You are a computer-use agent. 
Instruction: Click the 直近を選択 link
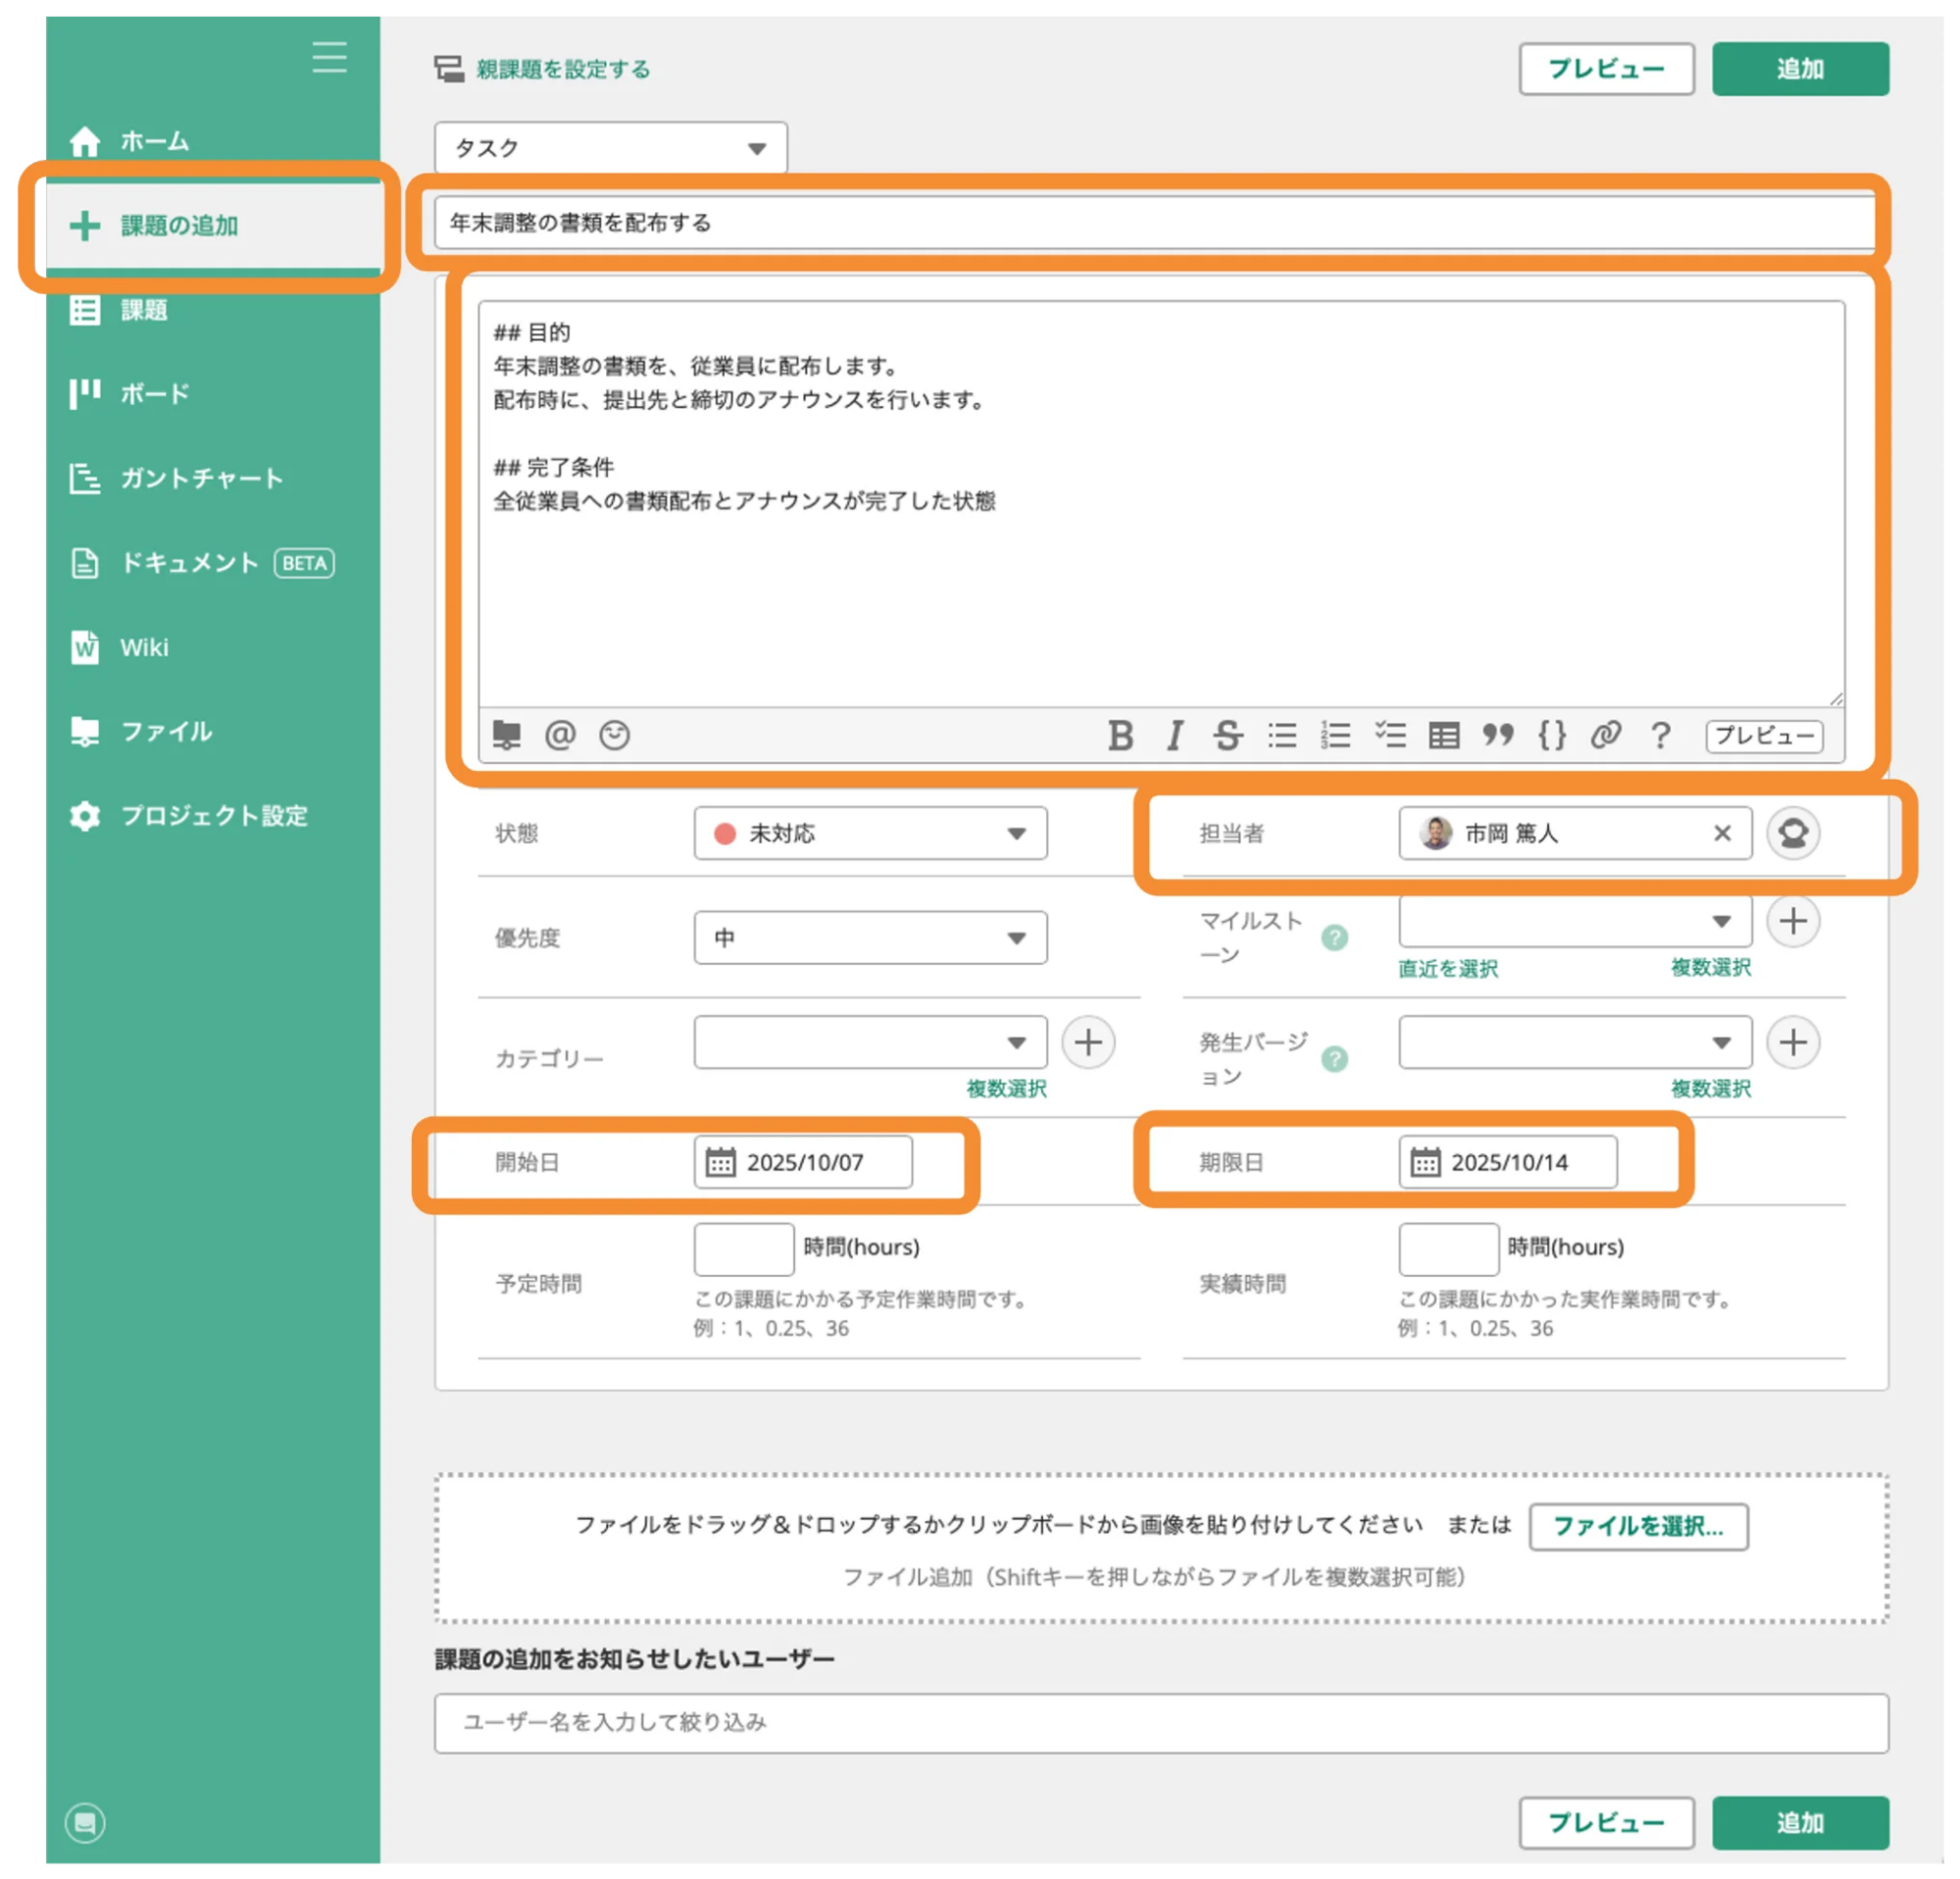click(x=1447, y=968)
